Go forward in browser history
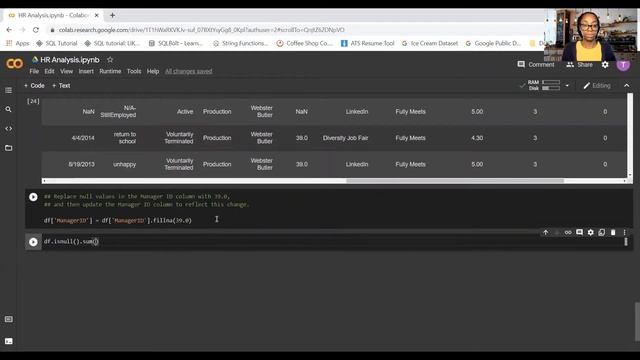This screenshot has height=360, width=640. (x=22, y=30)
